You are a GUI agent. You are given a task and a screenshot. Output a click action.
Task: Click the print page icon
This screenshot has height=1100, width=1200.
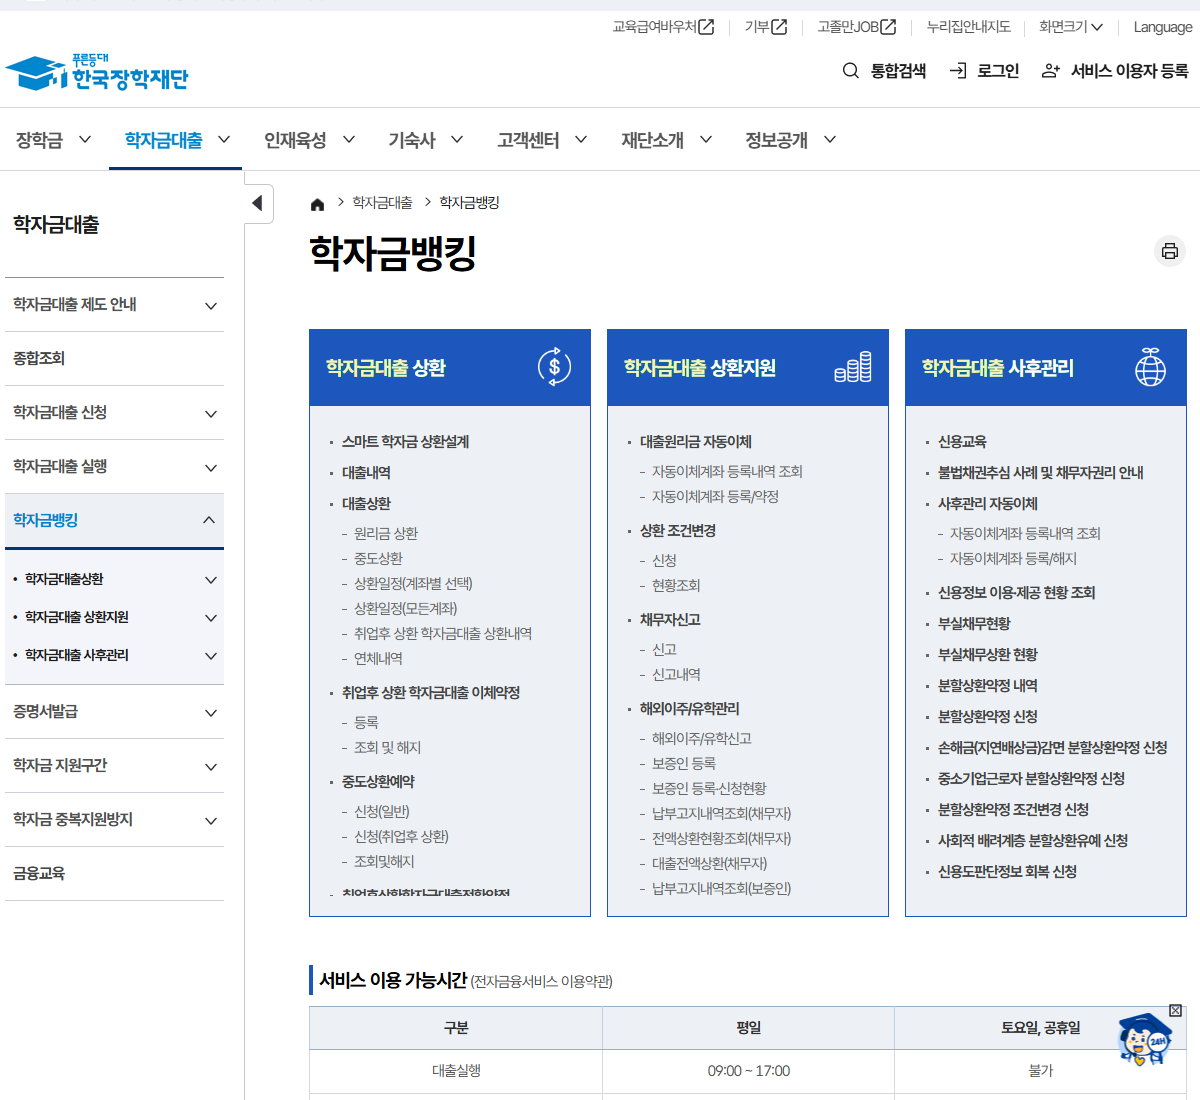click(1170, 250)
